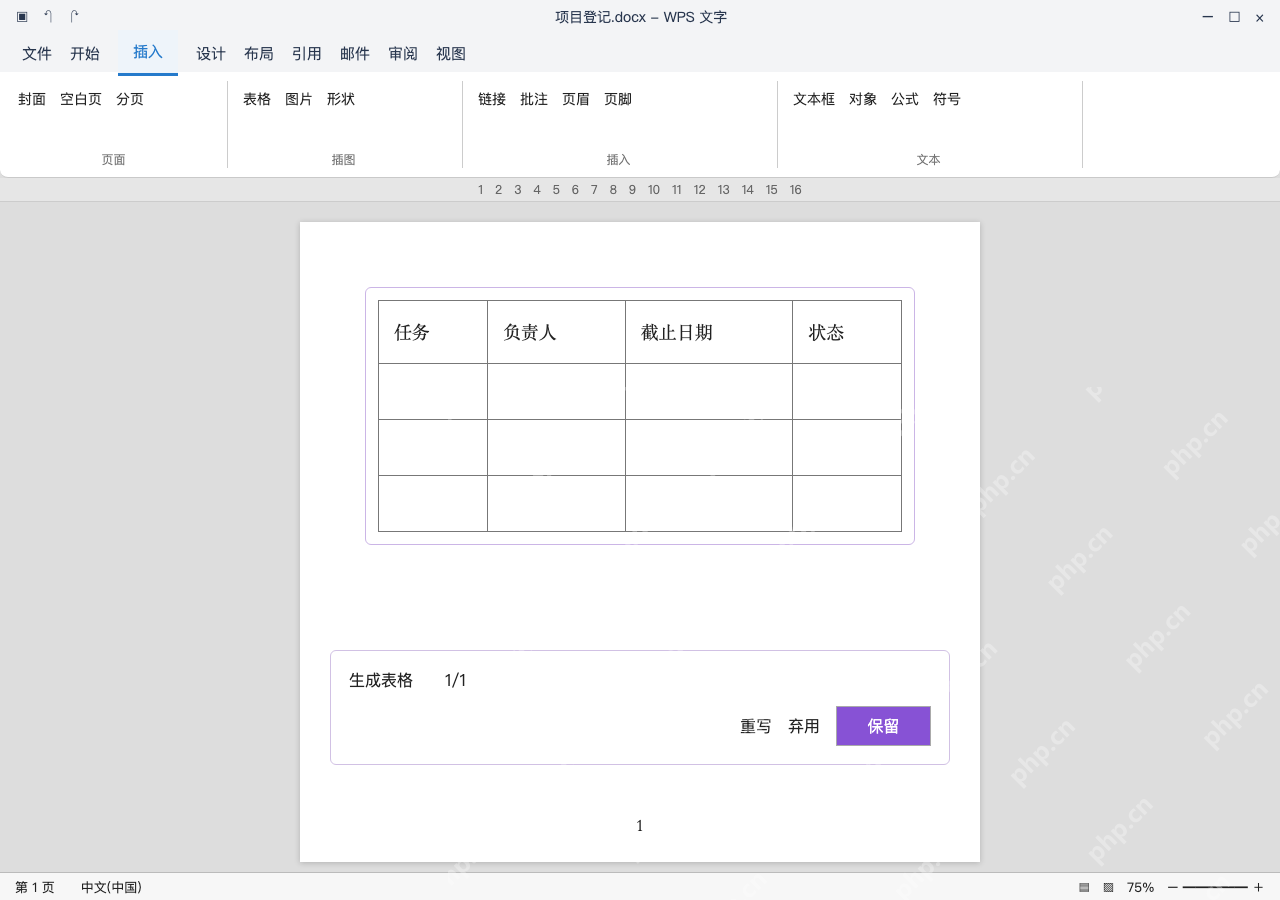Viewport: 1280px width, 900px height.
Task: Click the 页眉 header command
Action: pos(576,99)
